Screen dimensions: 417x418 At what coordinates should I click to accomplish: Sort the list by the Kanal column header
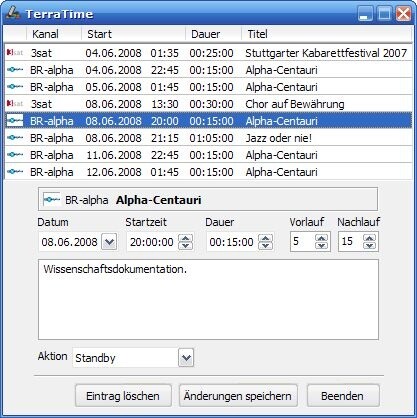(54, 34)
